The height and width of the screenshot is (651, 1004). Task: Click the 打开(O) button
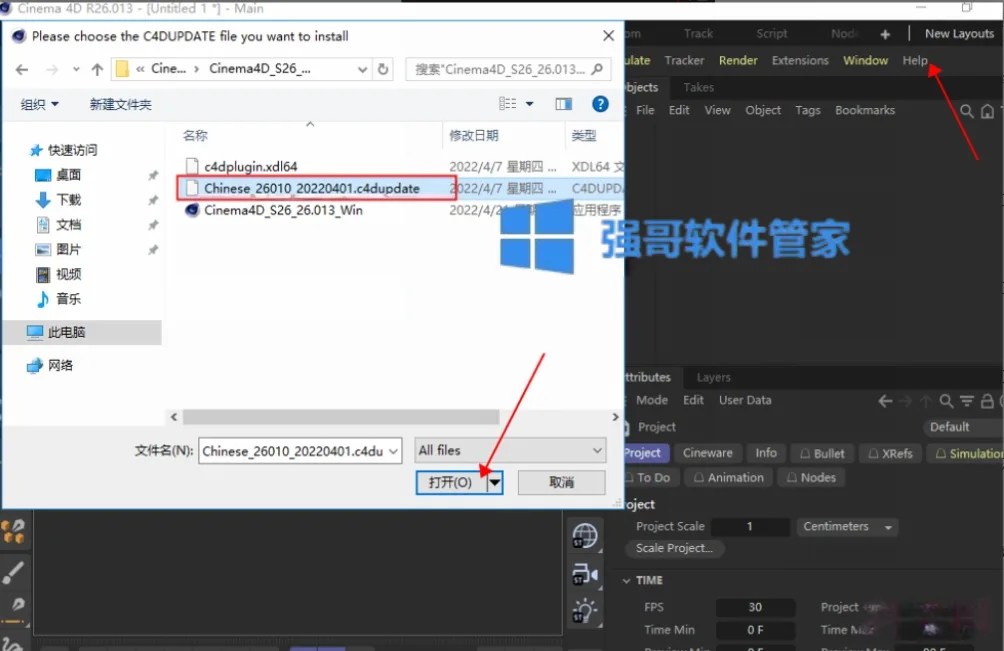pos(451,482)
